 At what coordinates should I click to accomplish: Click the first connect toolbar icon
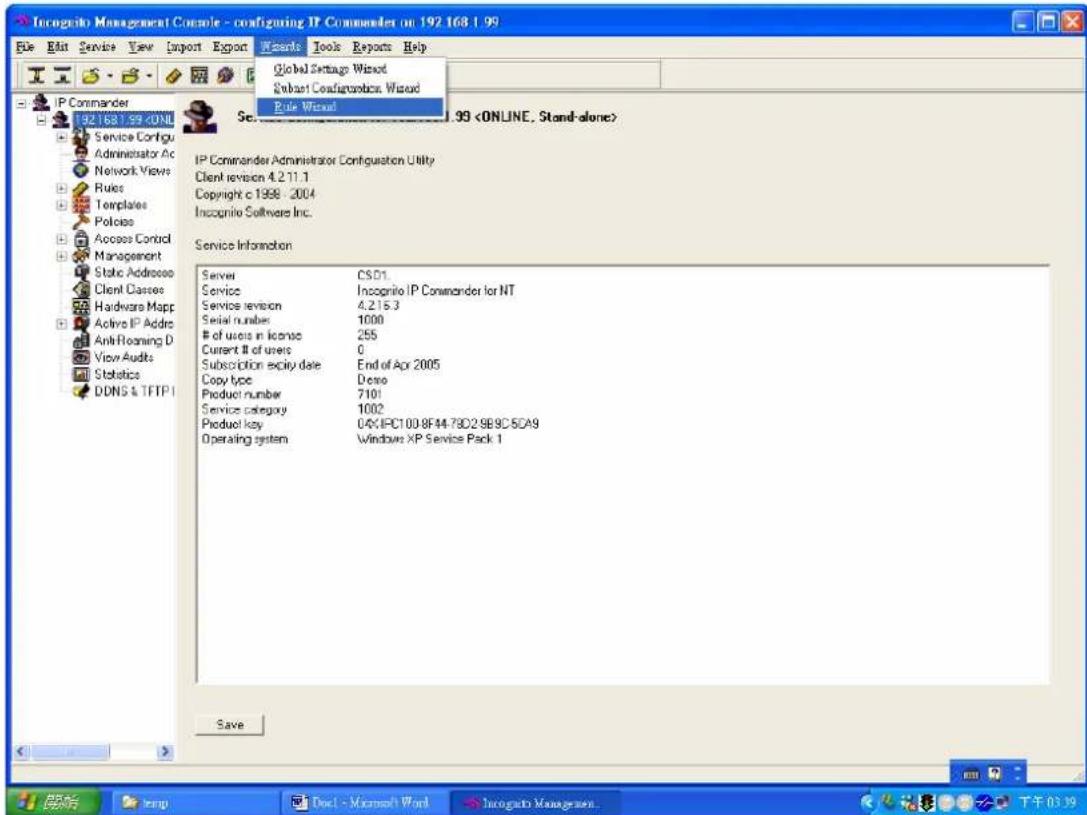[36, 75]
